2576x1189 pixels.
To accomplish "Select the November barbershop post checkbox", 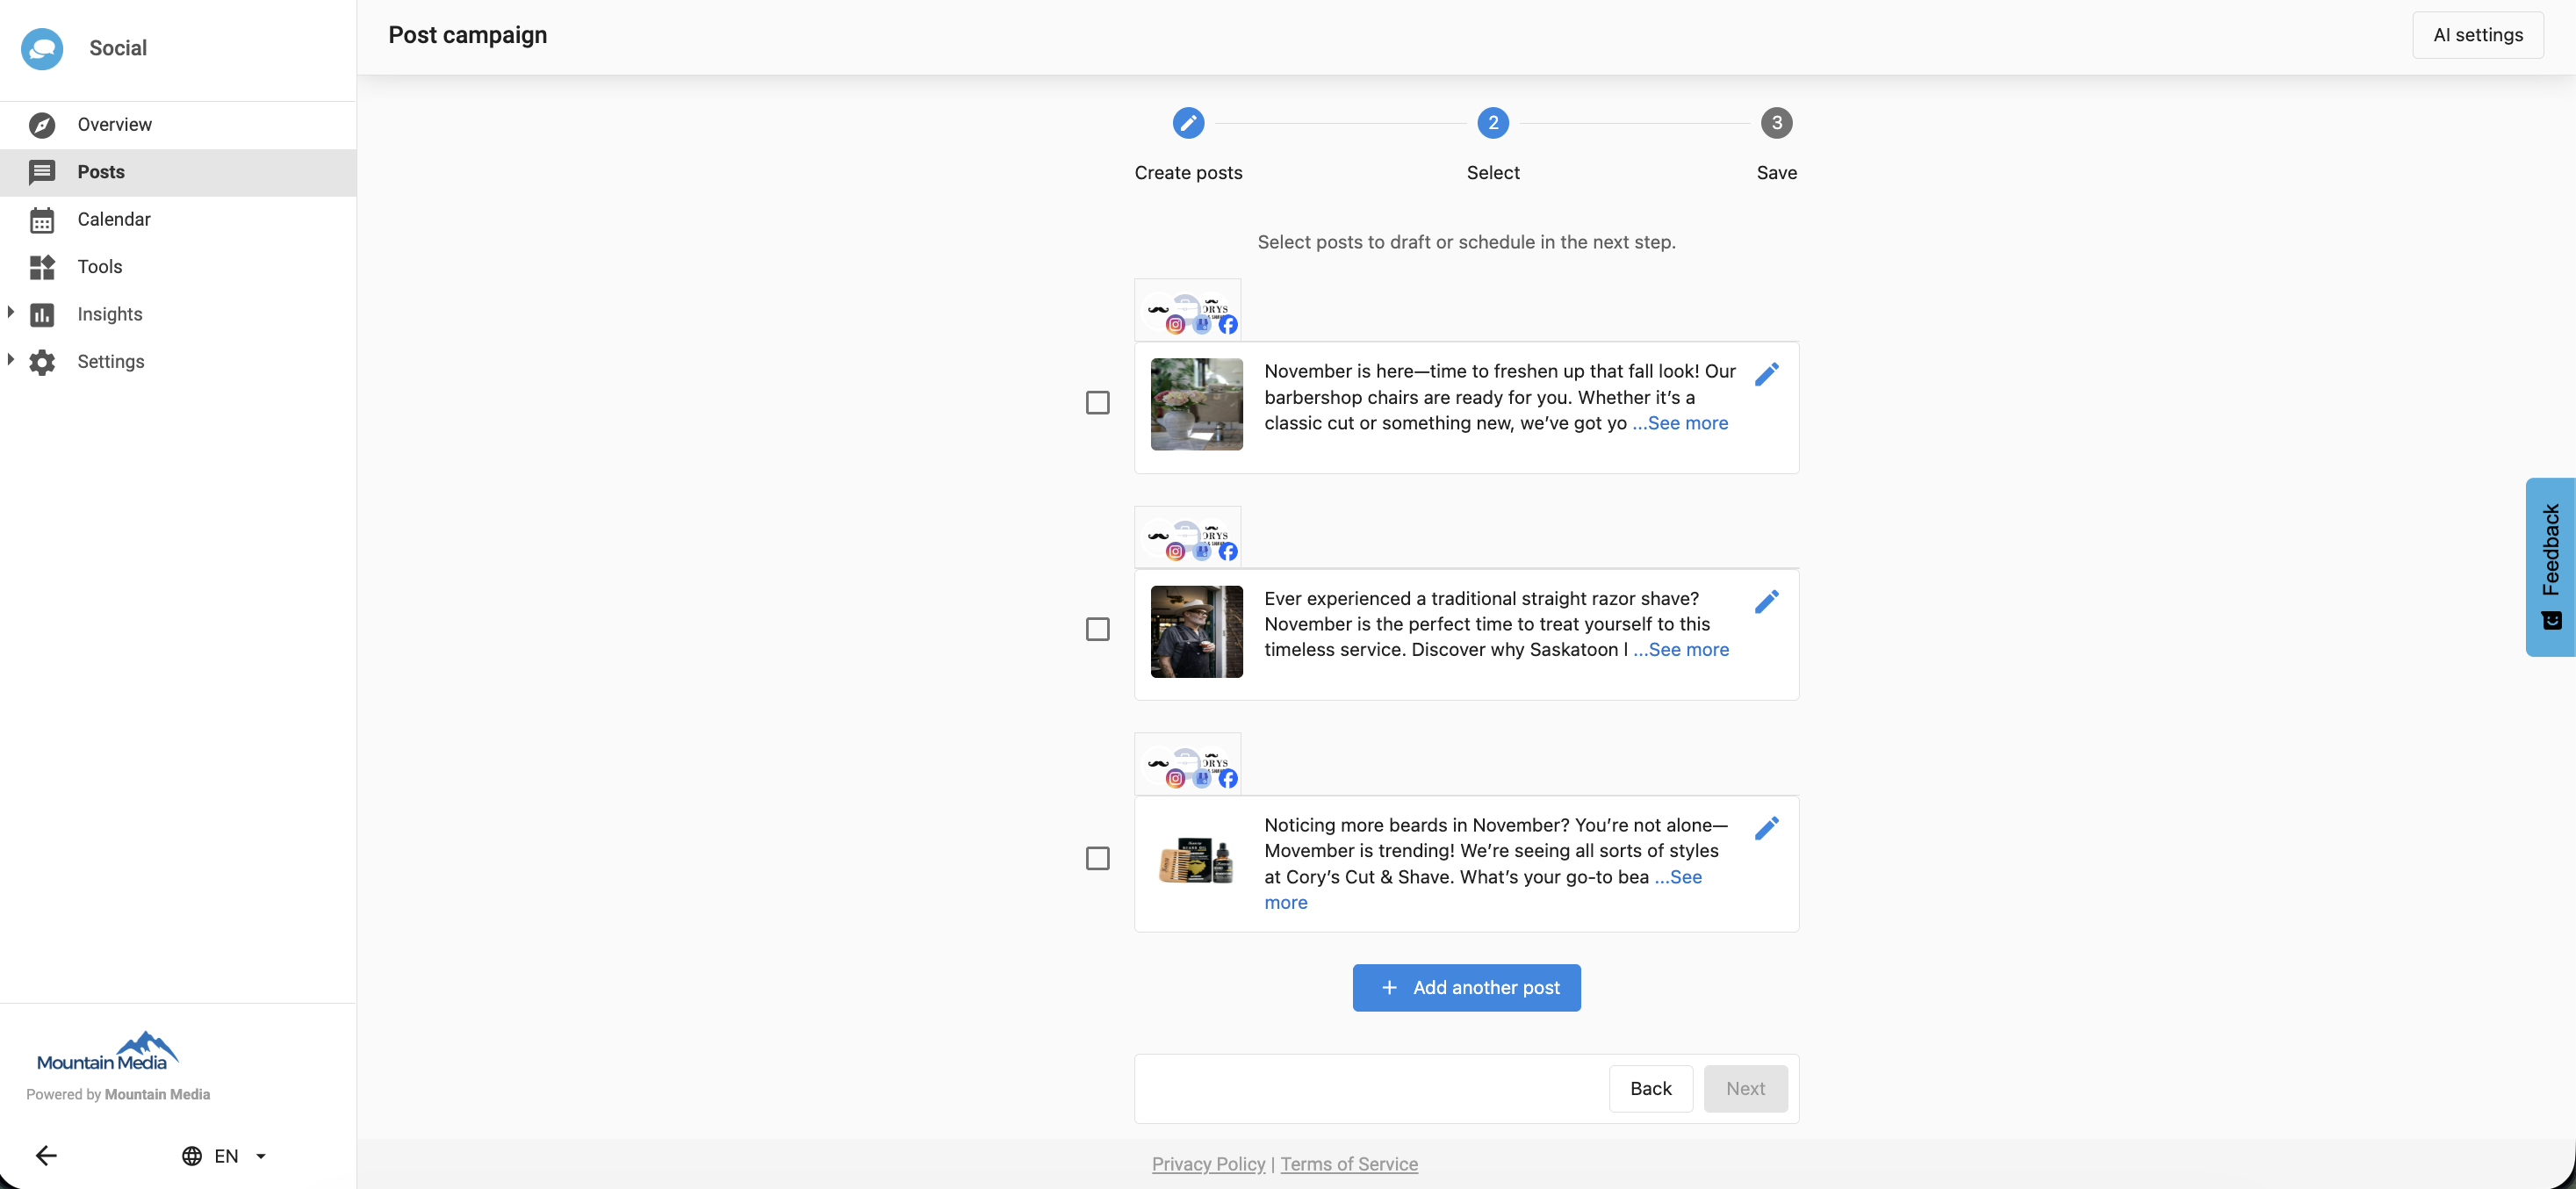I will [1097, 403].
